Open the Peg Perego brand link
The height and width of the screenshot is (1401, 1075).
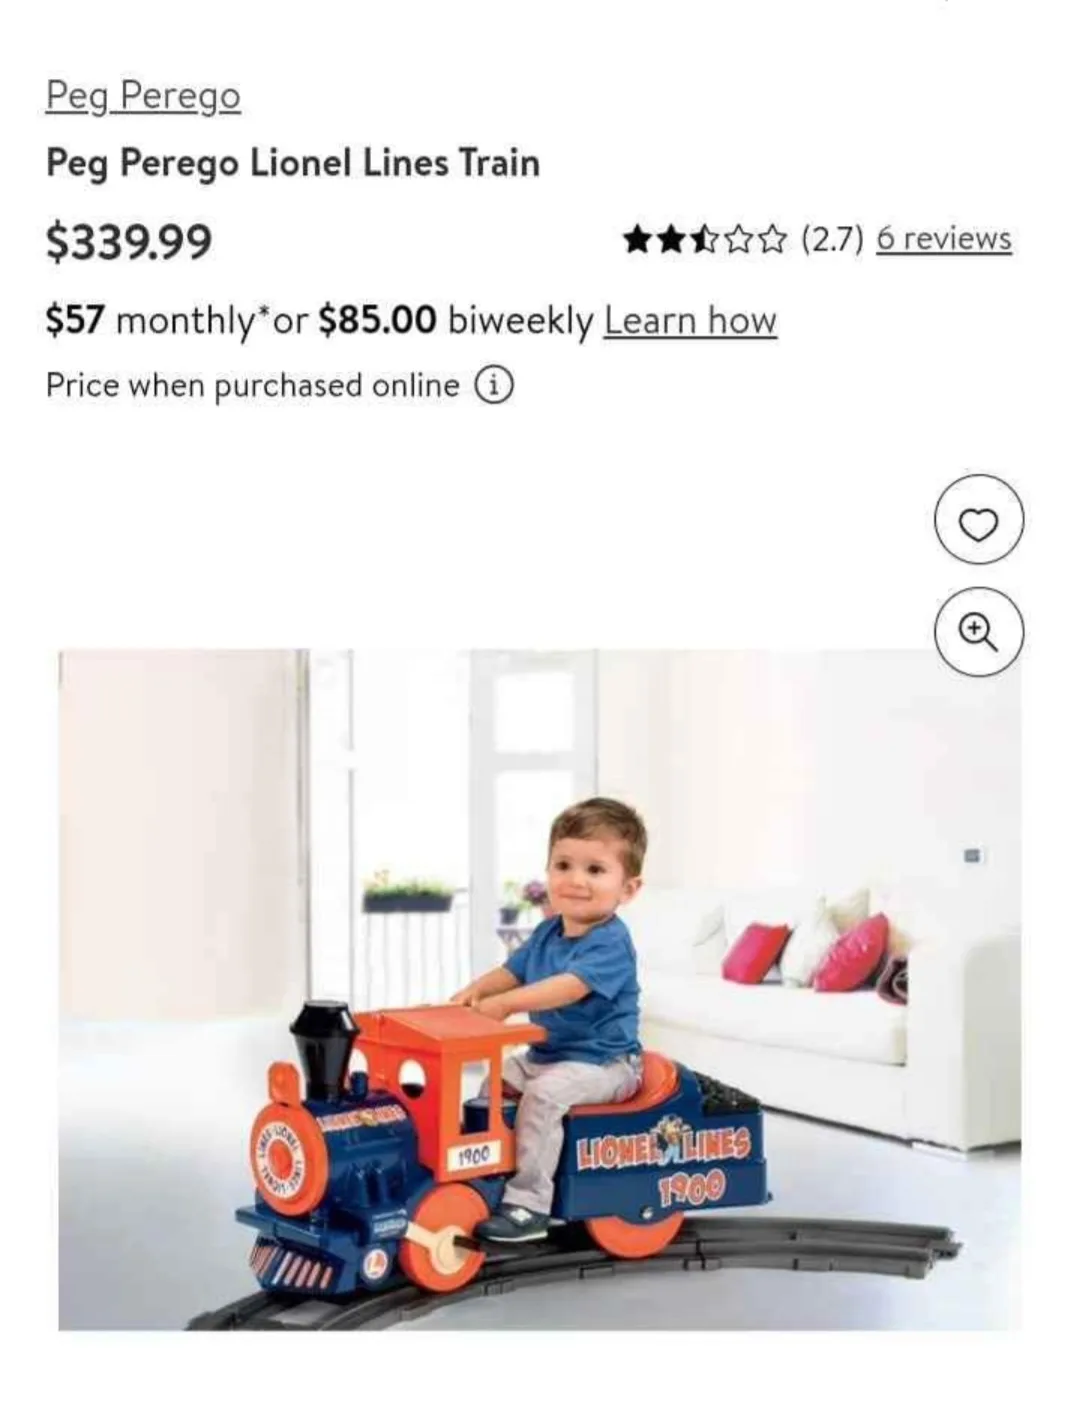143,95
